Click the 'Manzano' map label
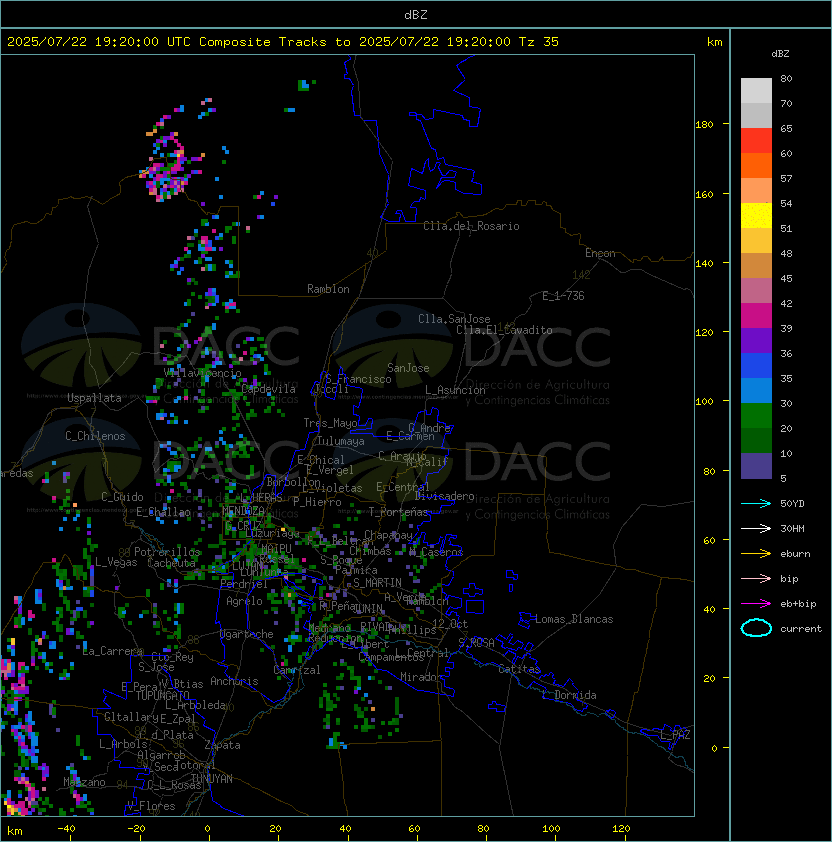This screenshot has width=832, height=842. tap(84, 782)
